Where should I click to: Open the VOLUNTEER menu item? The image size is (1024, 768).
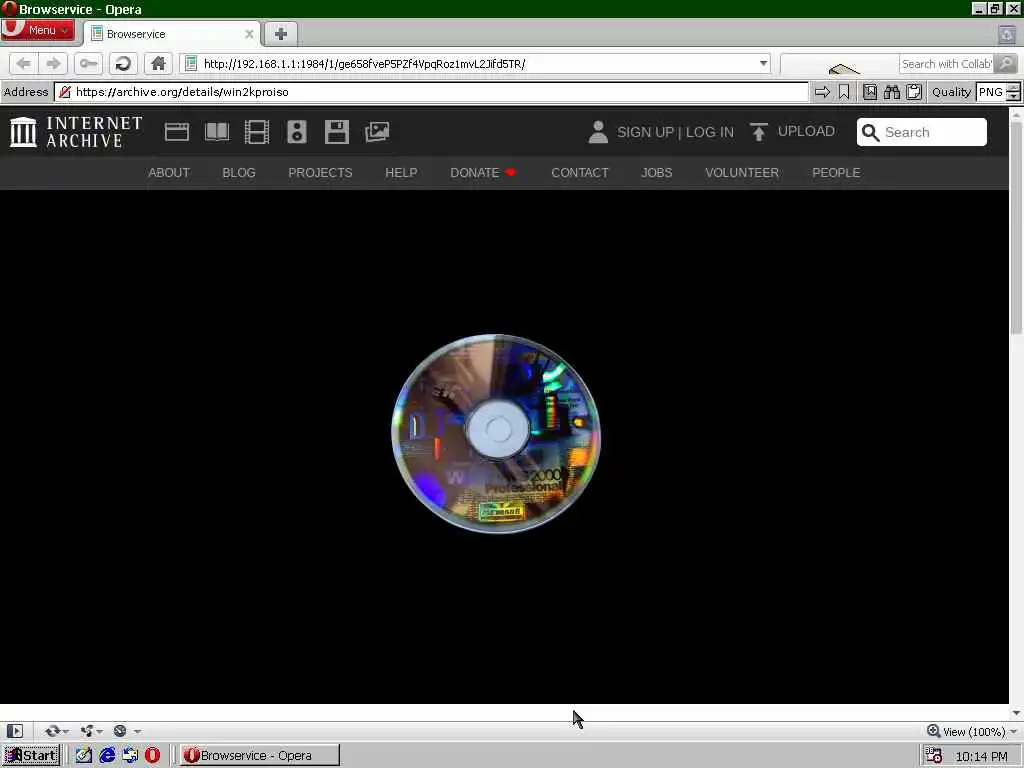tap(742, 173)
